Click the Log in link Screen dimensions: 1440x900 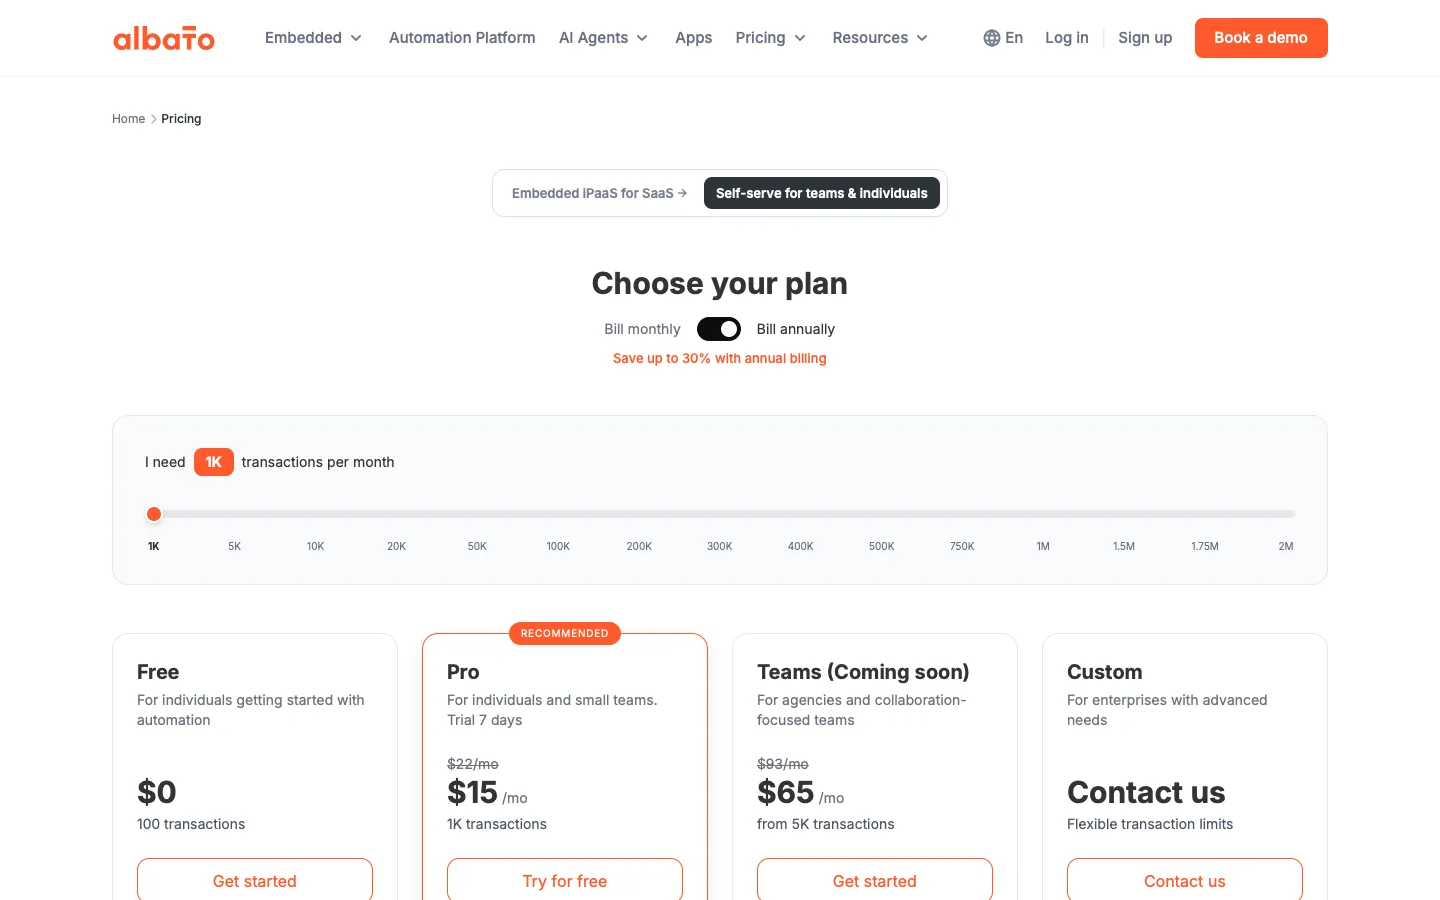pyautogui.click(x=1066, y=38)
